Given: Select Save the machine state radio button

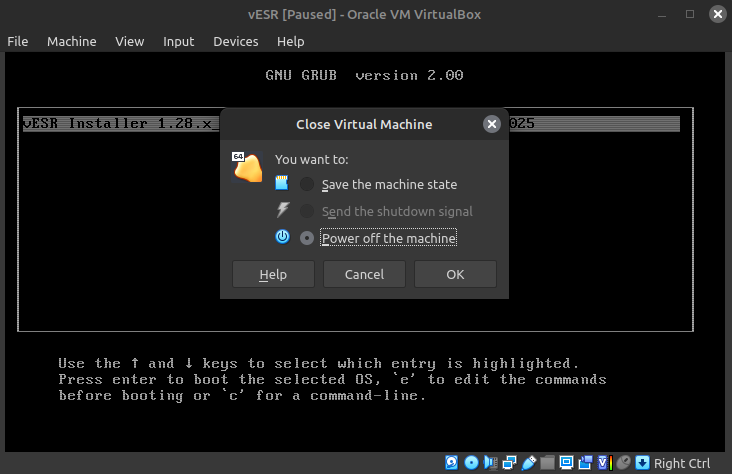Looking at the screenshot, I should [307, 184].
